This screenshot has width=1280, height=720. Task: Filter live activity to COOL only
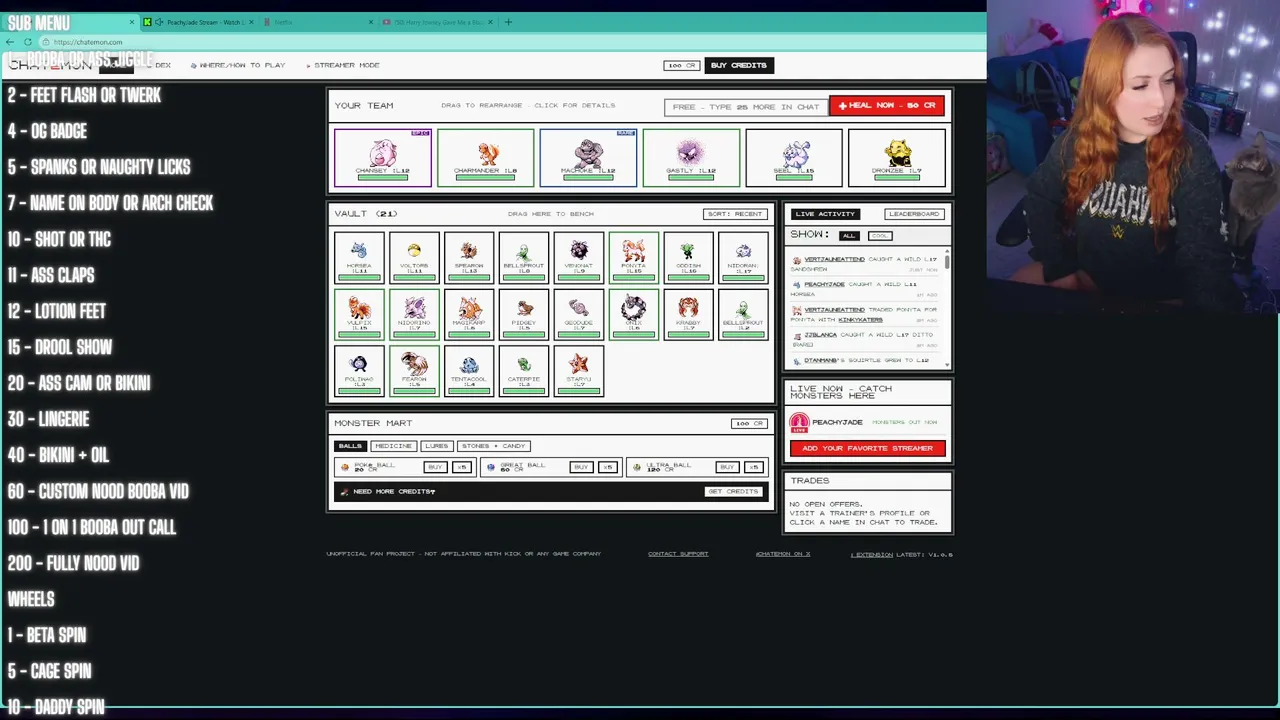click(880, 236)
